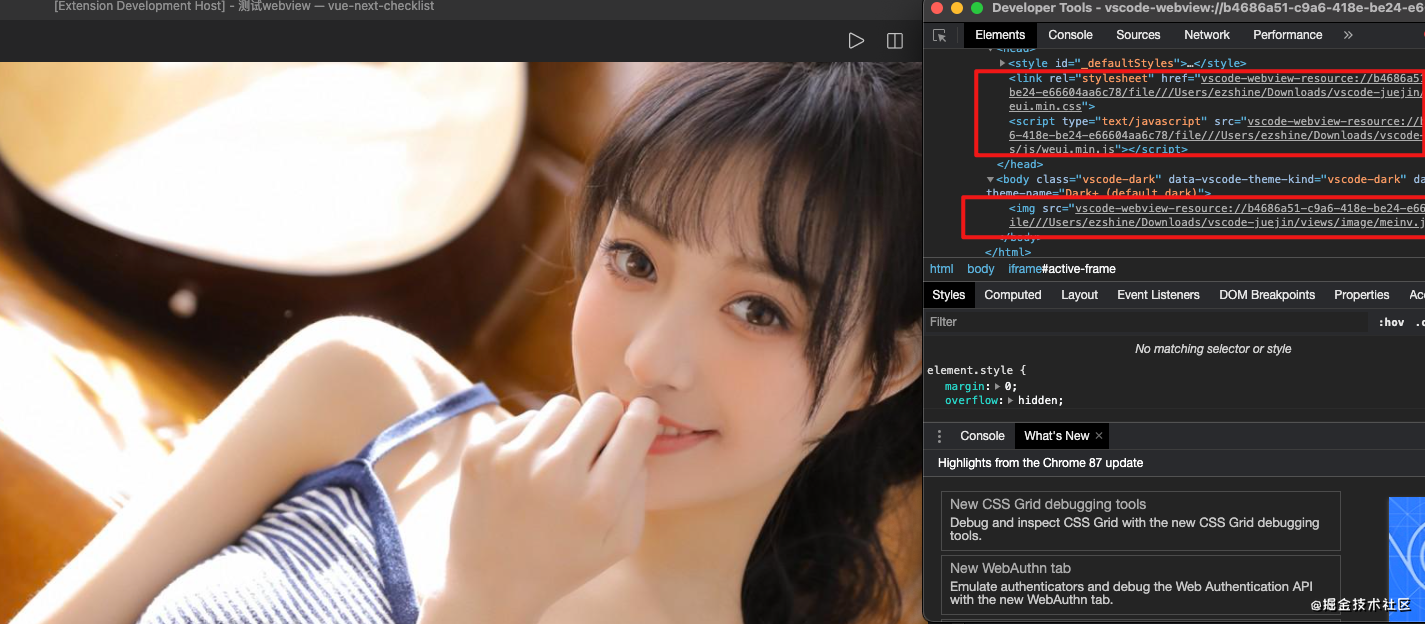Expand the margin shorthand property triangle
The width and height of the screenshot is (1425, 624).
pos(997,386)
